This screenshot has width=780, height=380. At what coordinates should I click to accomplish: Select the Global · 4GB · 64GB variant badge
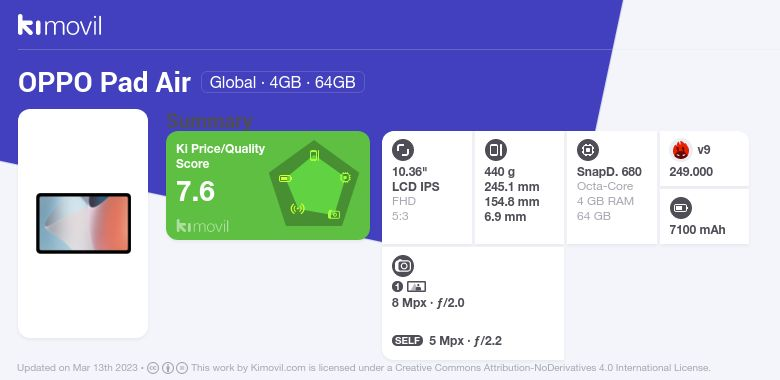point(283,82)
